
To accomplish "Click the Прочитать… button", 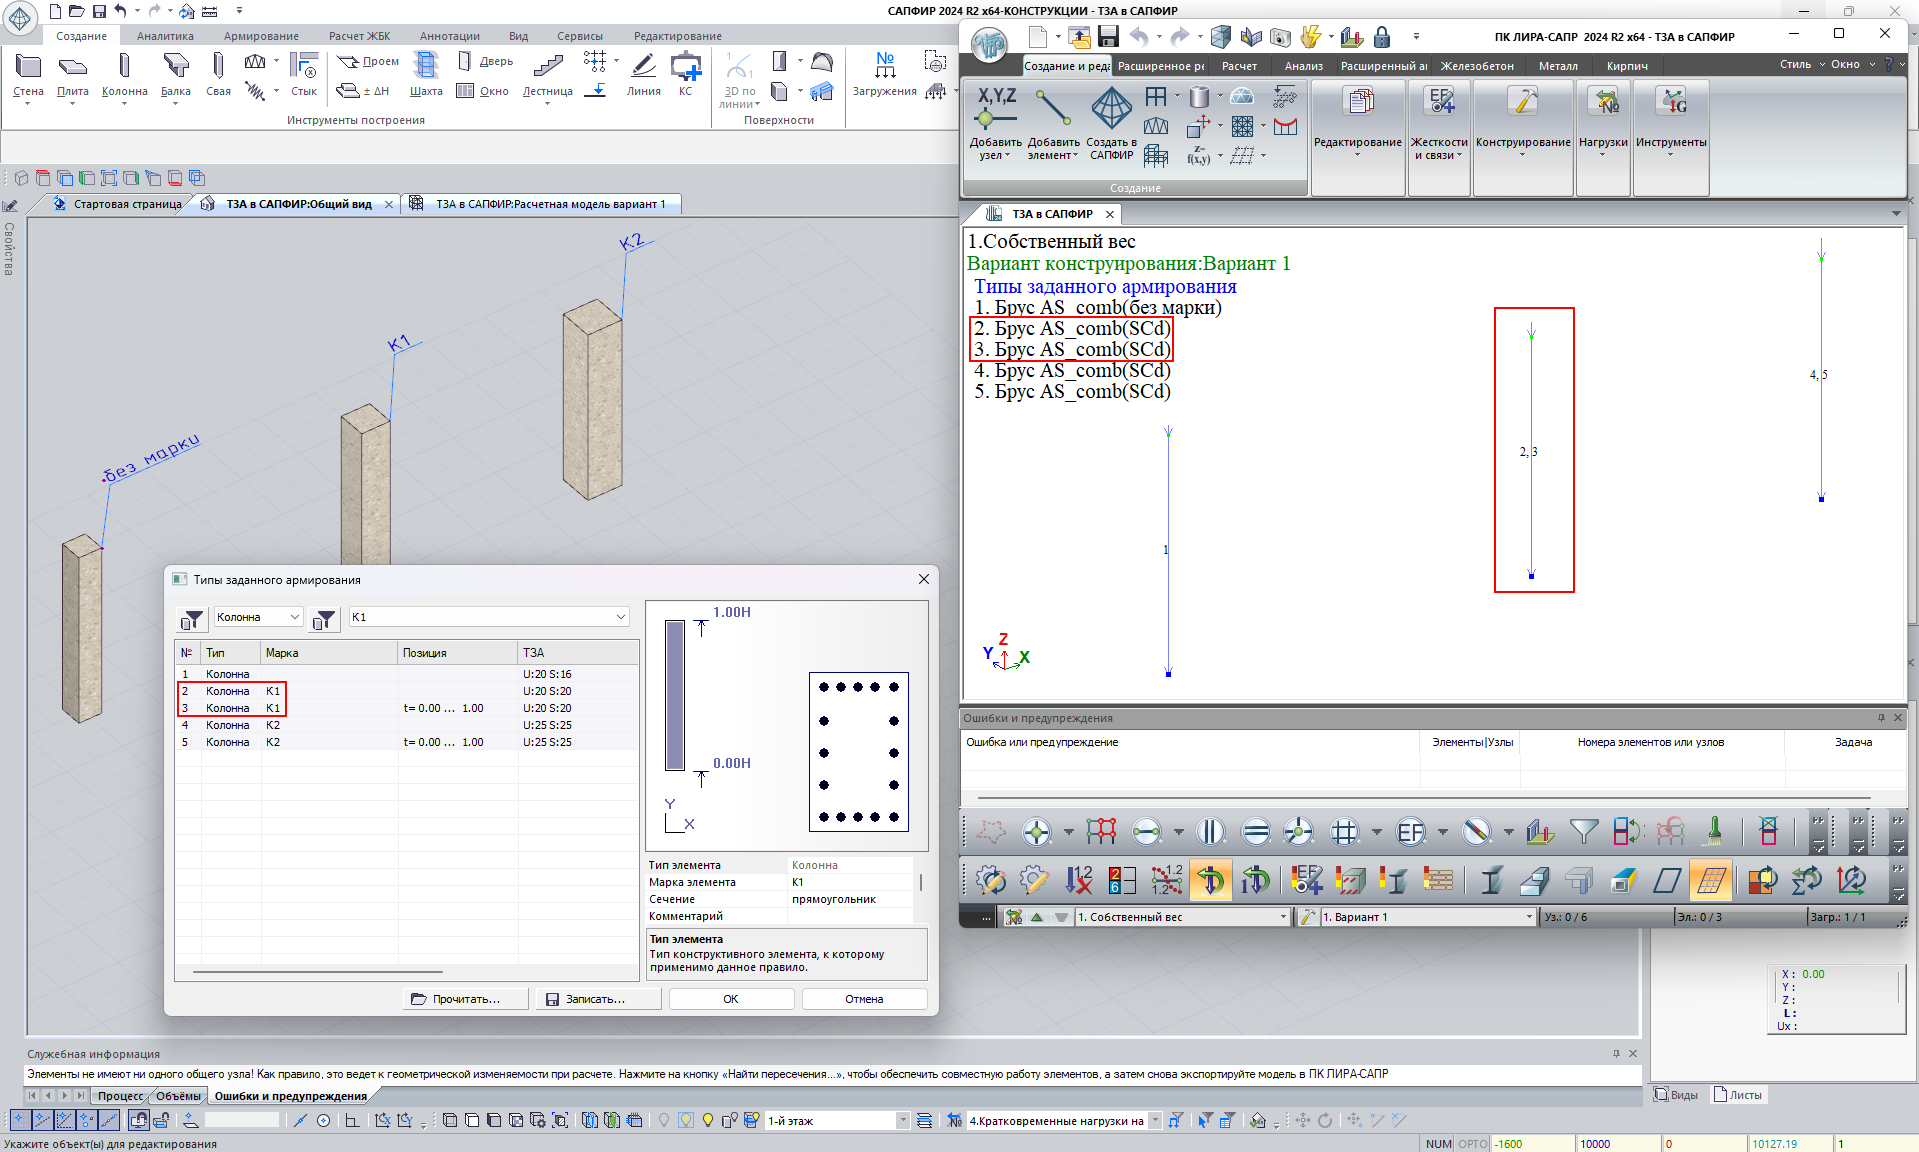I will click(x=466, y=999).
